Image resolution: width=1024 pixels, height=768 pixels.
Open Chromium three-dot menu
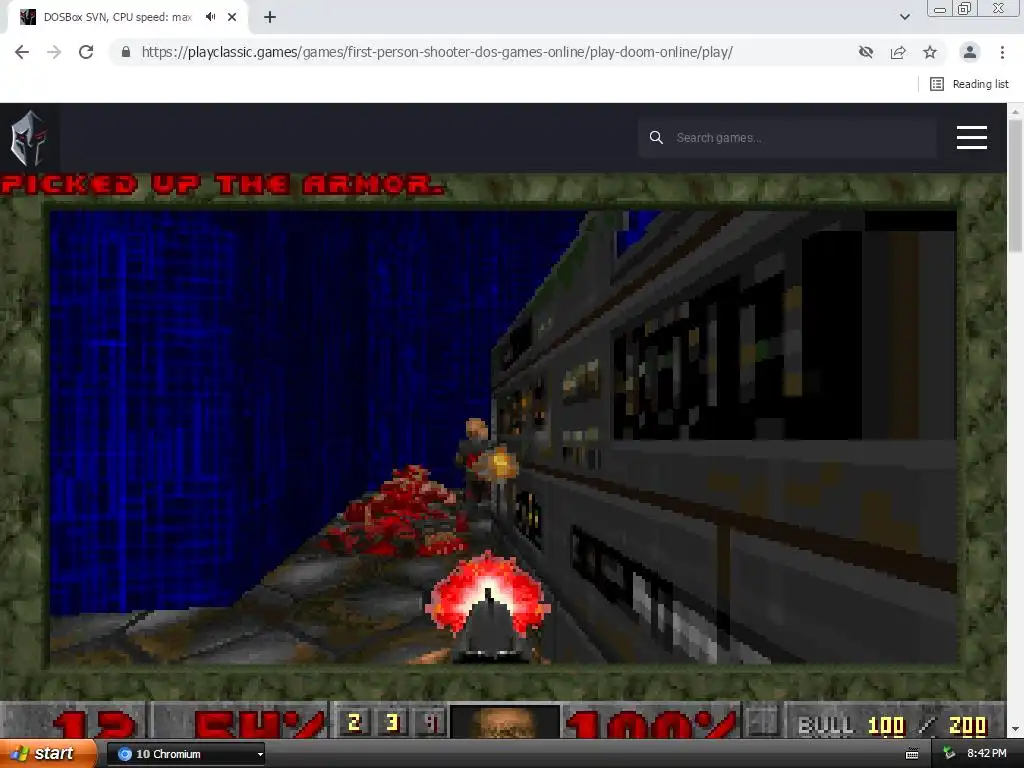tap(1002, 52)
